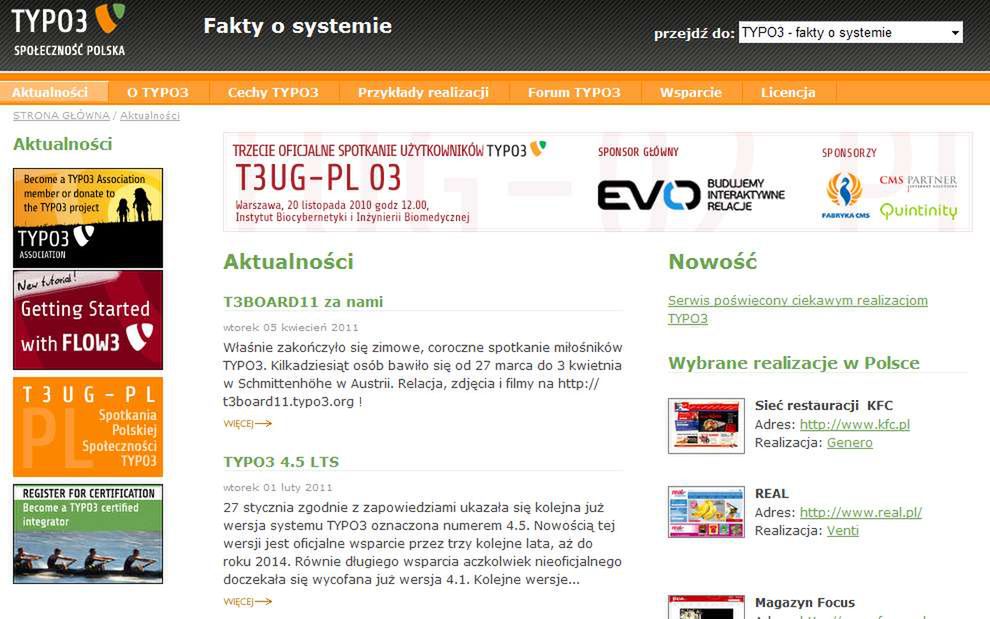Click the 'wtorek 05 kwiecień 2011' date text
This screenshot has width=990, height=619.
click(x=290, y=327)
